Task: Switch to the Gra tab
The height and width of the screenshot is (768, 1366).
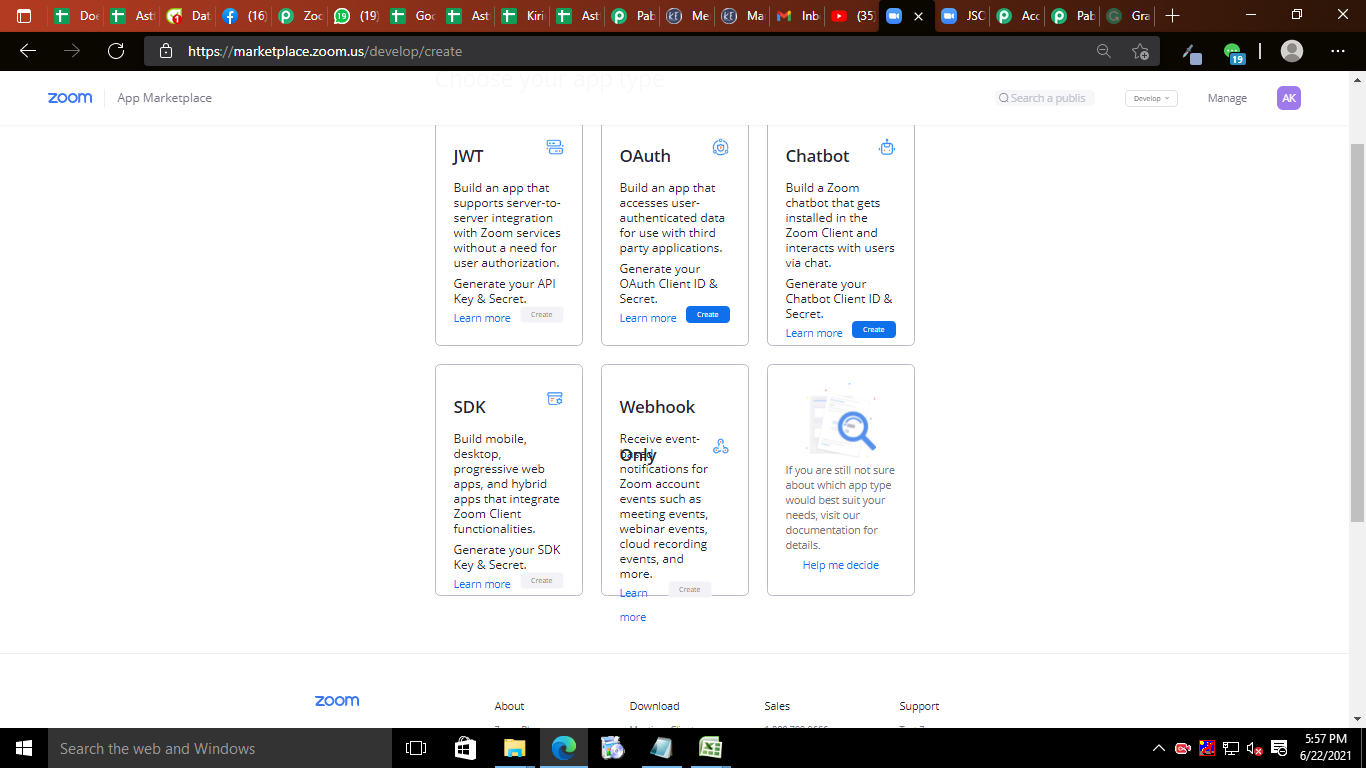Action: click(x=1128, y=16)
